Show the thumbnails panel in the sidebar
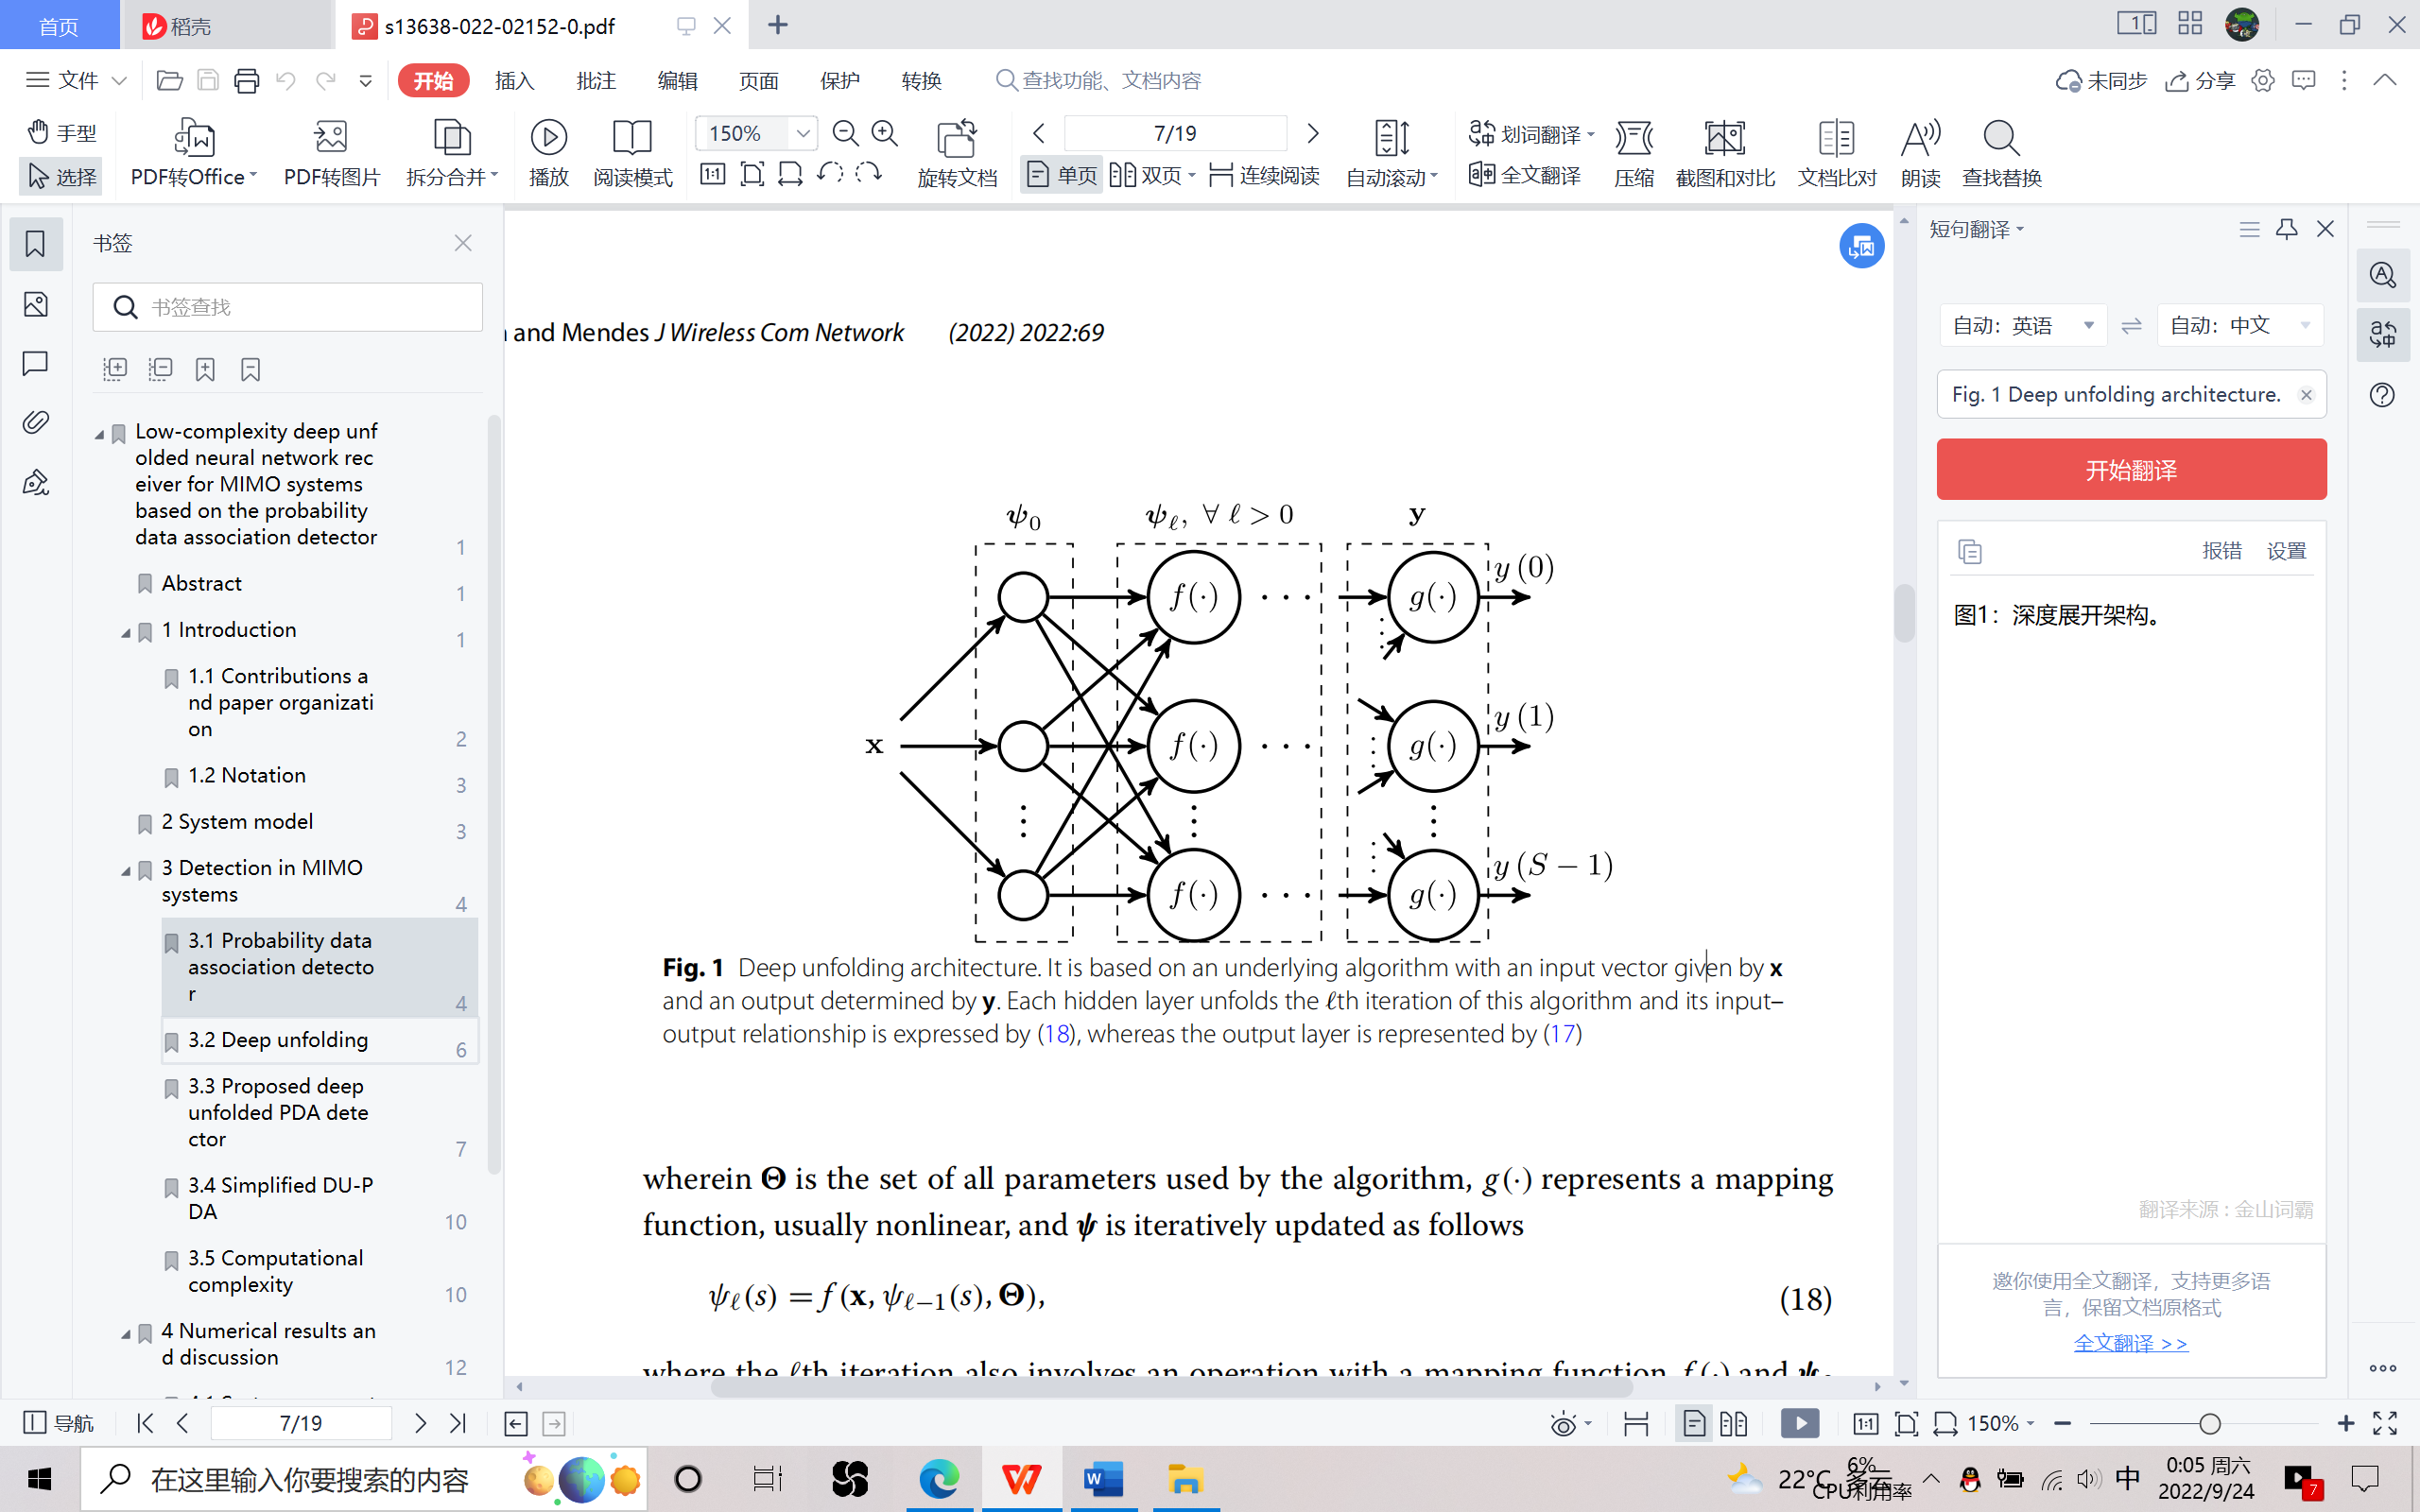This screenshot has height=1512, width=2420. pyautogui.click(x=36, y=305)
